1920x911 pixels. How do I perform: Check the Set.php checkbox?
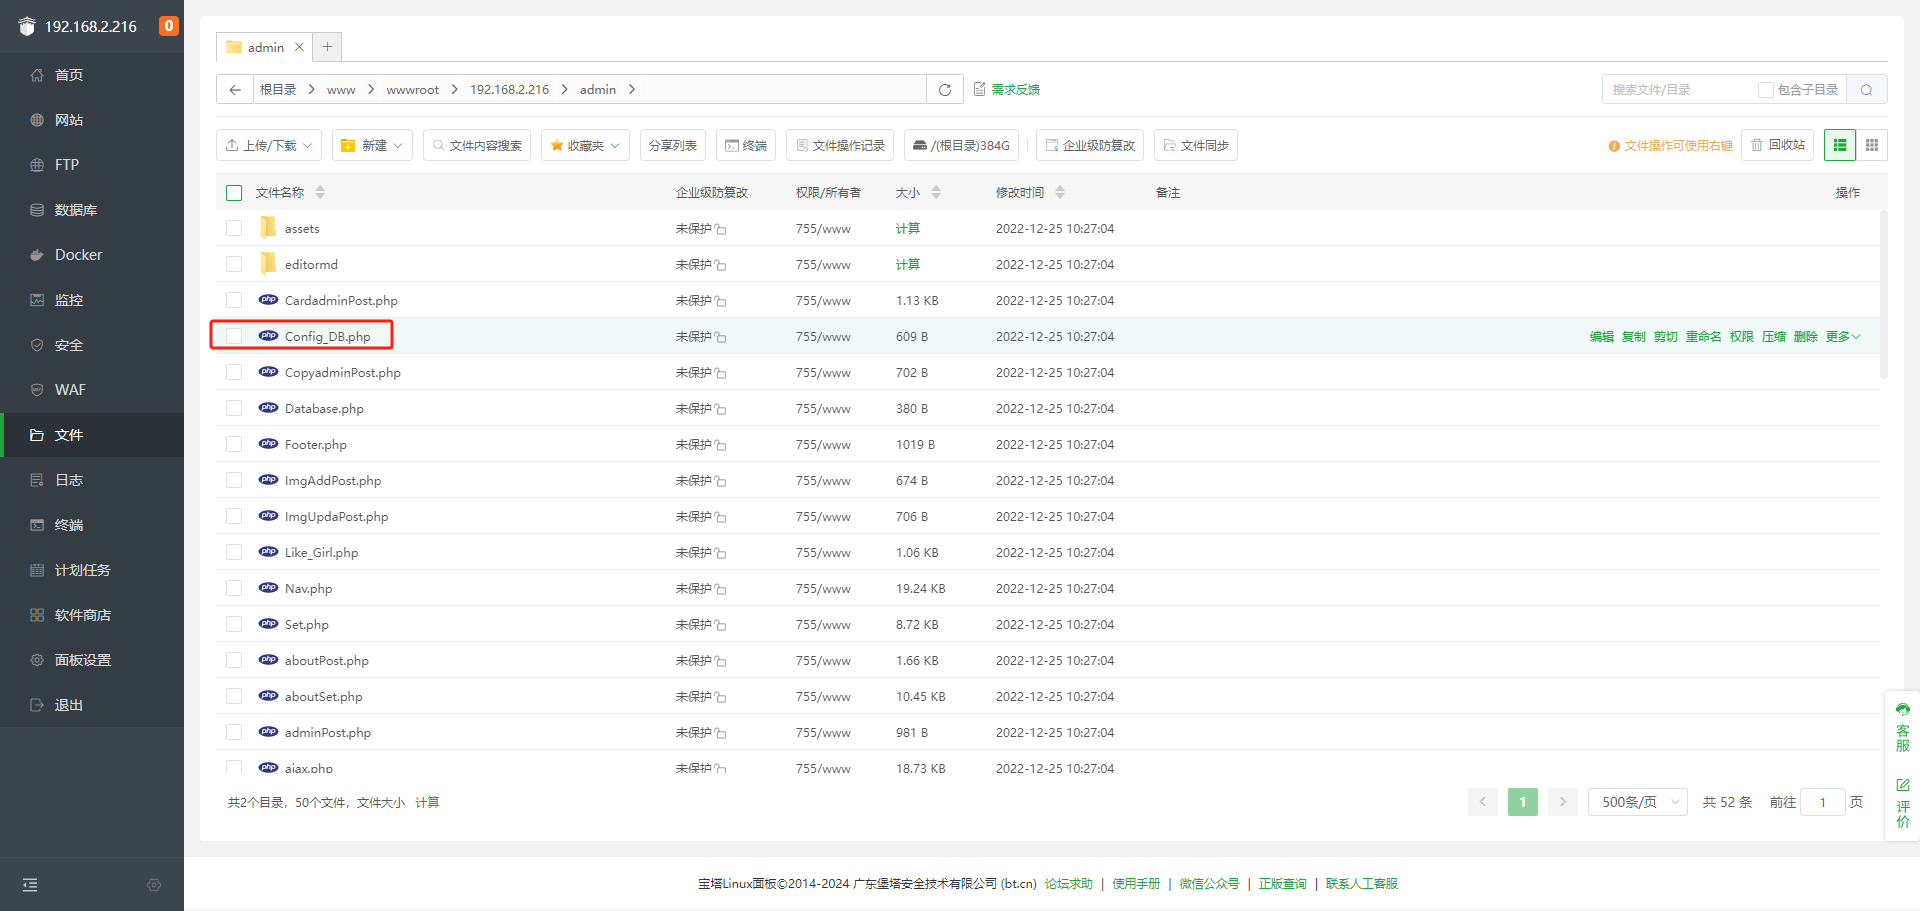[x=234, y=624]
